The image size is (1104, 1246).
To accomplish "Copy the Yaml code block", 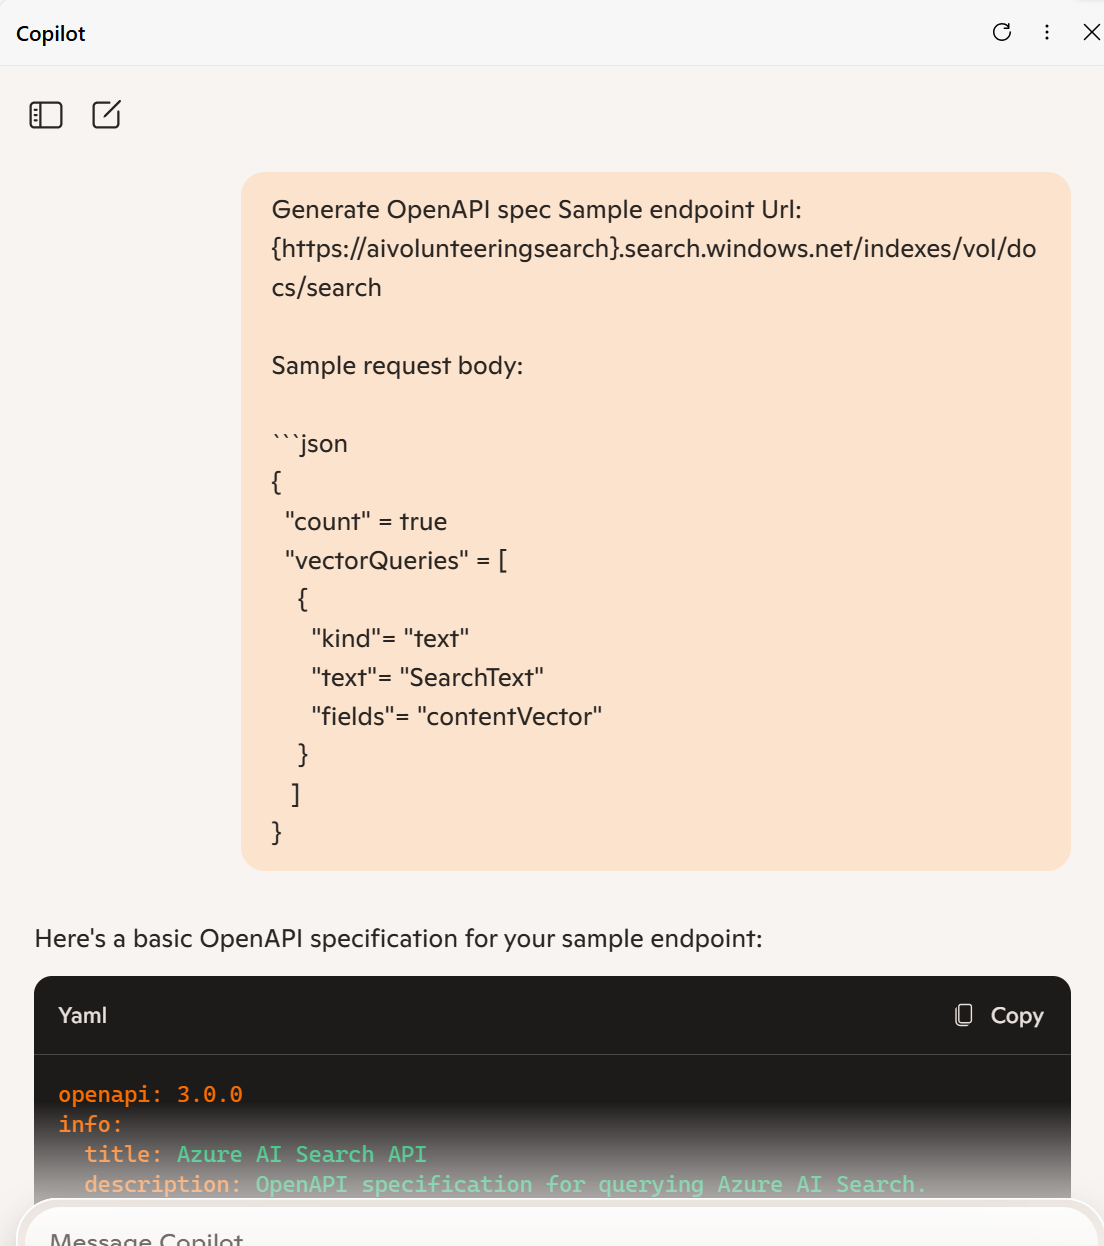I will click(999, 1015).
